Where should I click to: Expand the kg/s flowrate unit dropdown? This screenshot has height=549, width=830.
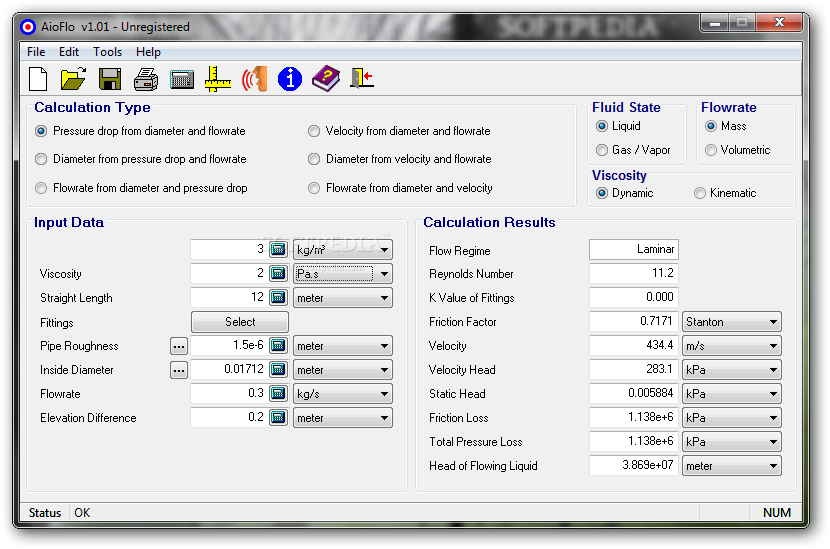pos(343,393)
